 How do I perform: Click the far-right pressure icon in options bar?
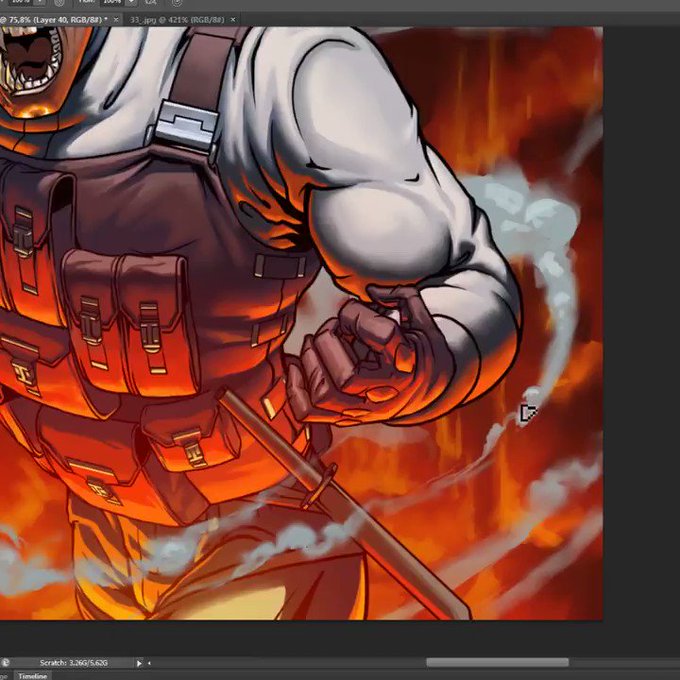[177, 3]
